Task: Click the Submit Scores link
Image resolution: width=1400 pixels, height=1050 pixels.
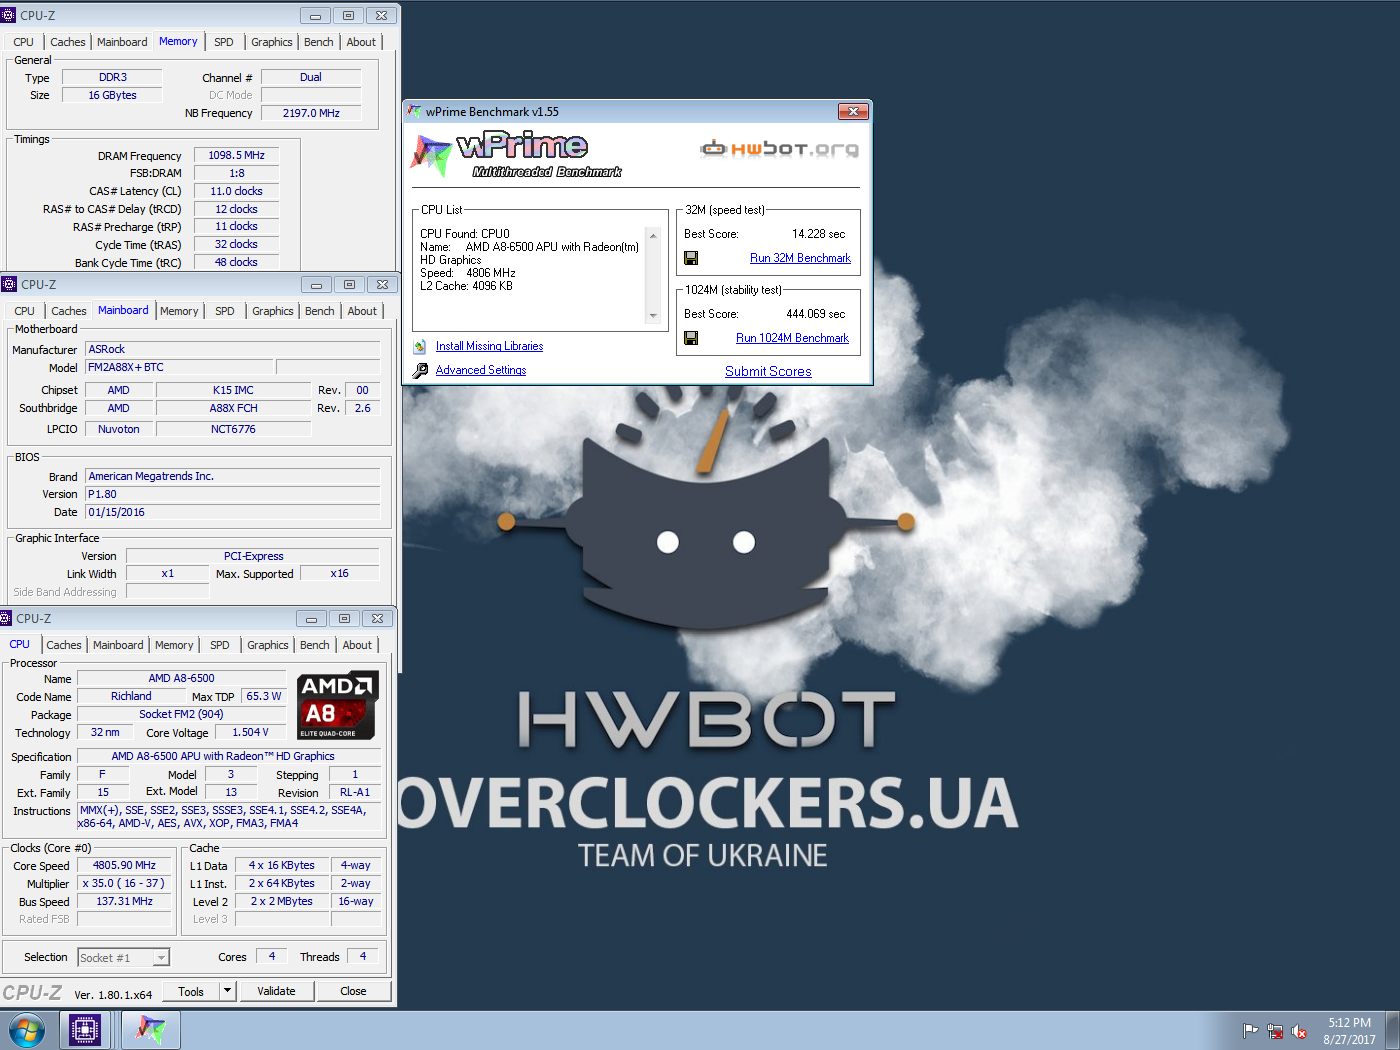Action: click(768, 371)
